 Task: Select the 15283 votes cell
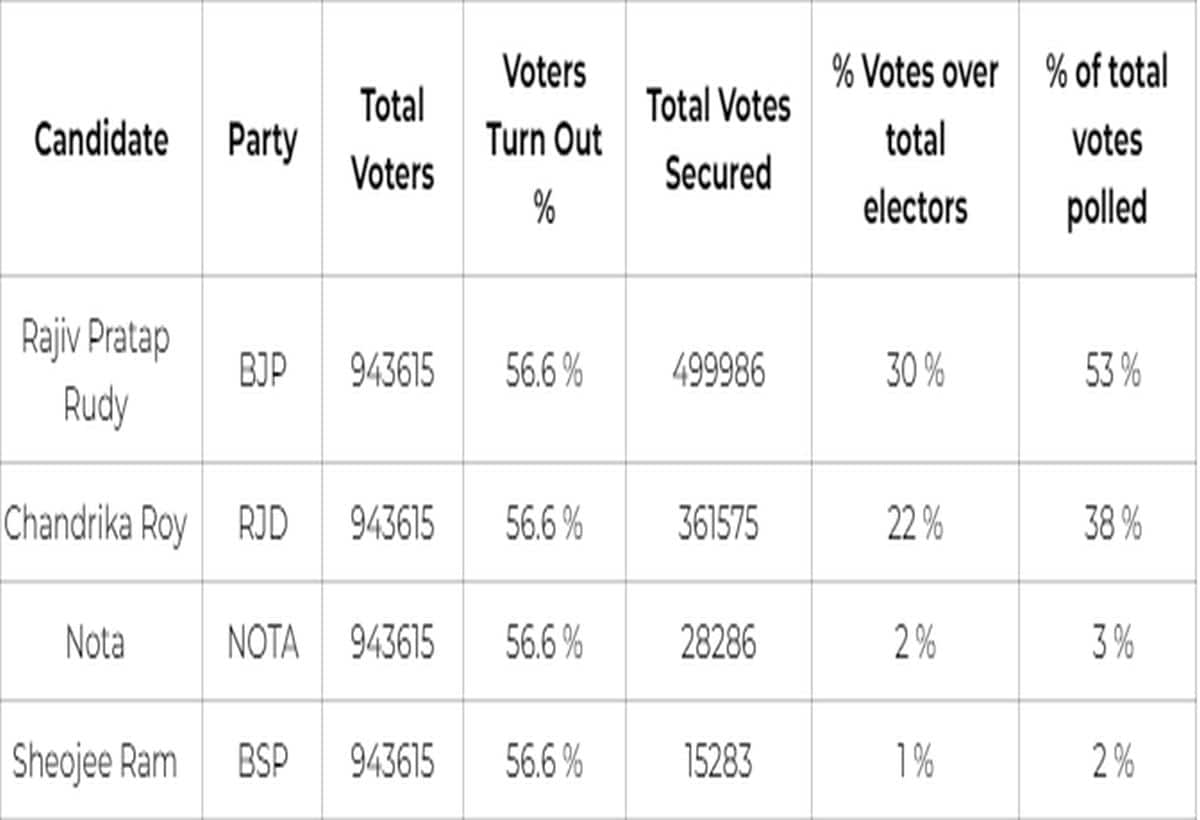click(718, 763)
